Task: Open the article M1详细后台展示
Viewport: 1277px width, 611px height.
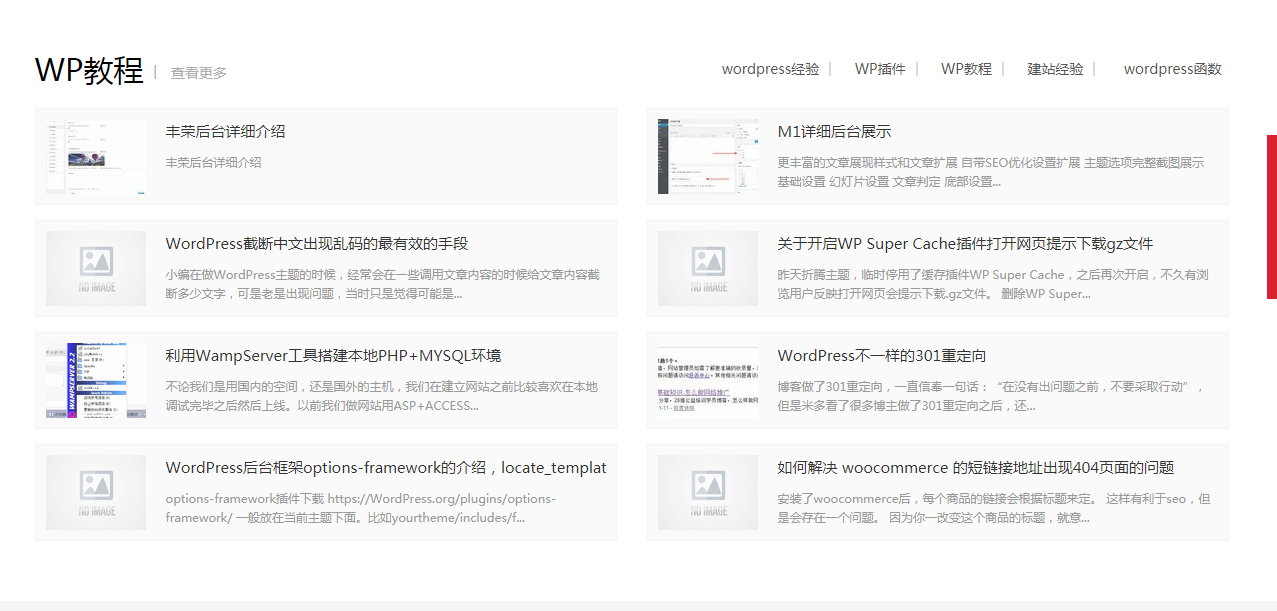Action: click(x=834, y=130)
